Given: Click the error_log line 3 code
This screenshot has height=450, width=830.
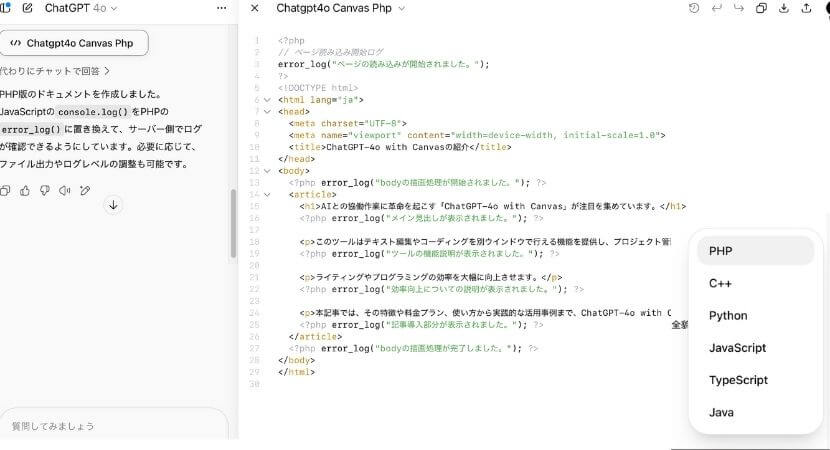Looking at the screenshot, I should 383,64.
